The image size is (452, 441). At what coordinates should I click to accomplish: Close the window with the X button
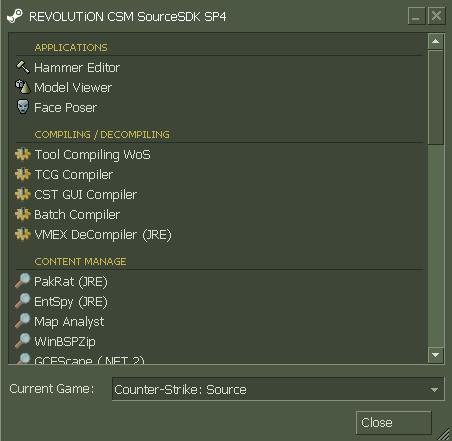(436, 16)
